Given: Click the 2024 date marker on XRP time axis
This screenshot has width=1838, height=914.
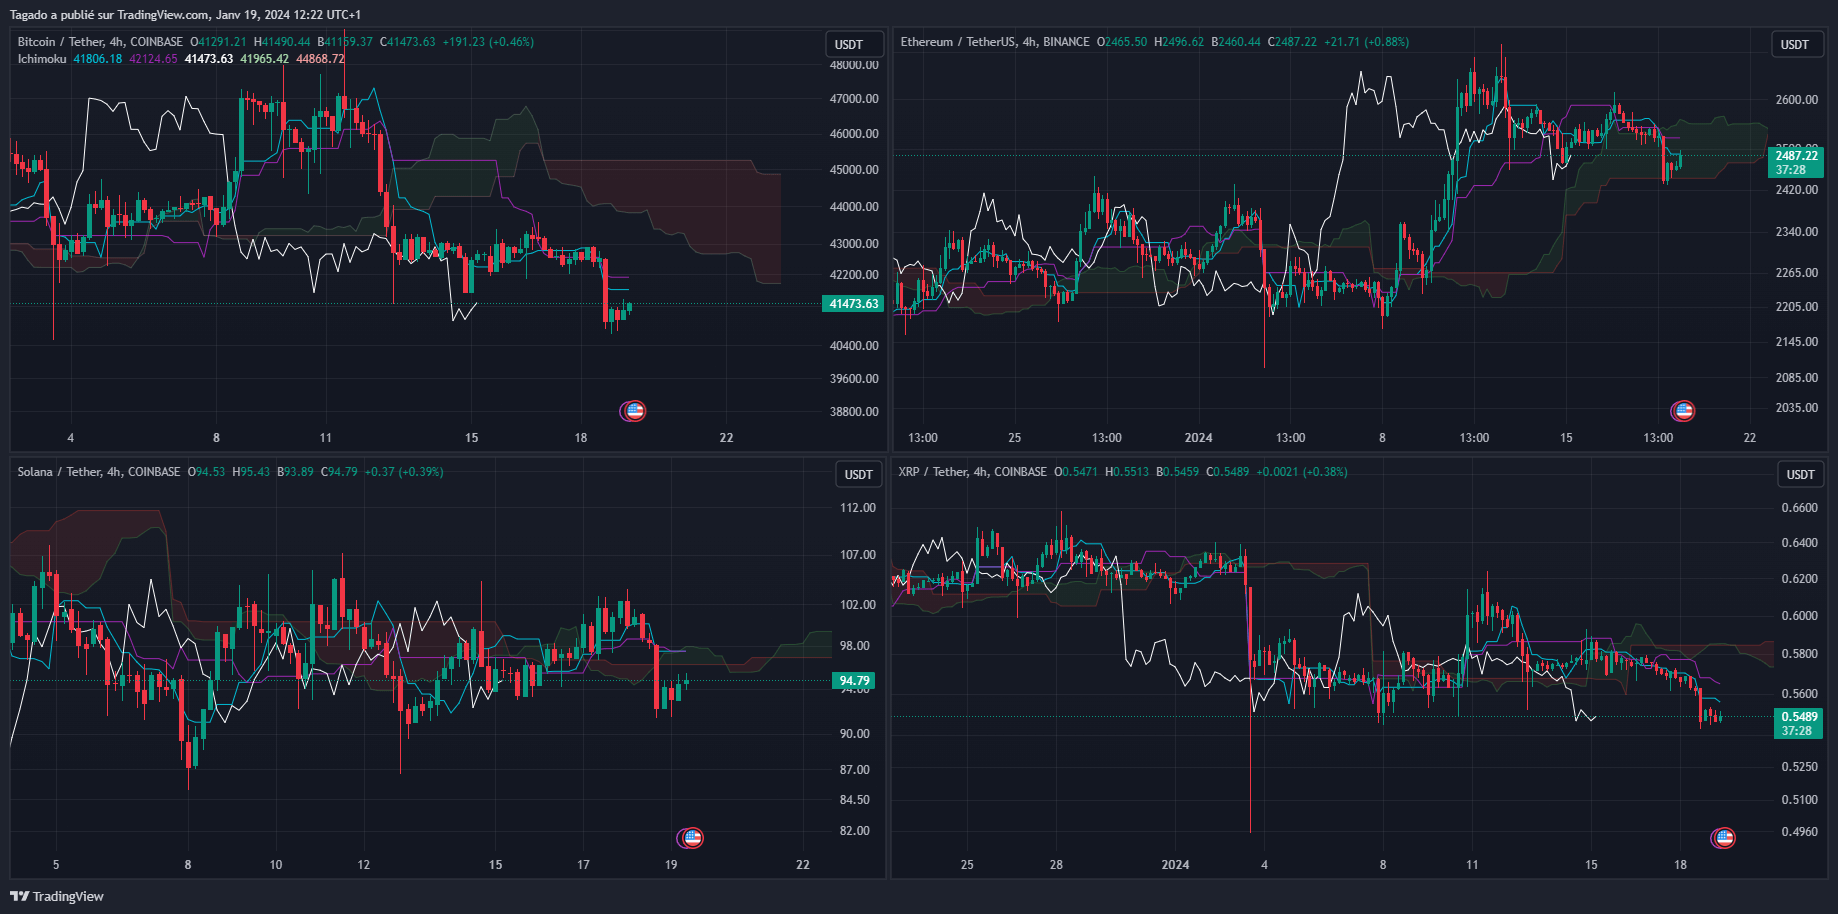Looking at the screenshot, I should [1175, 865].
